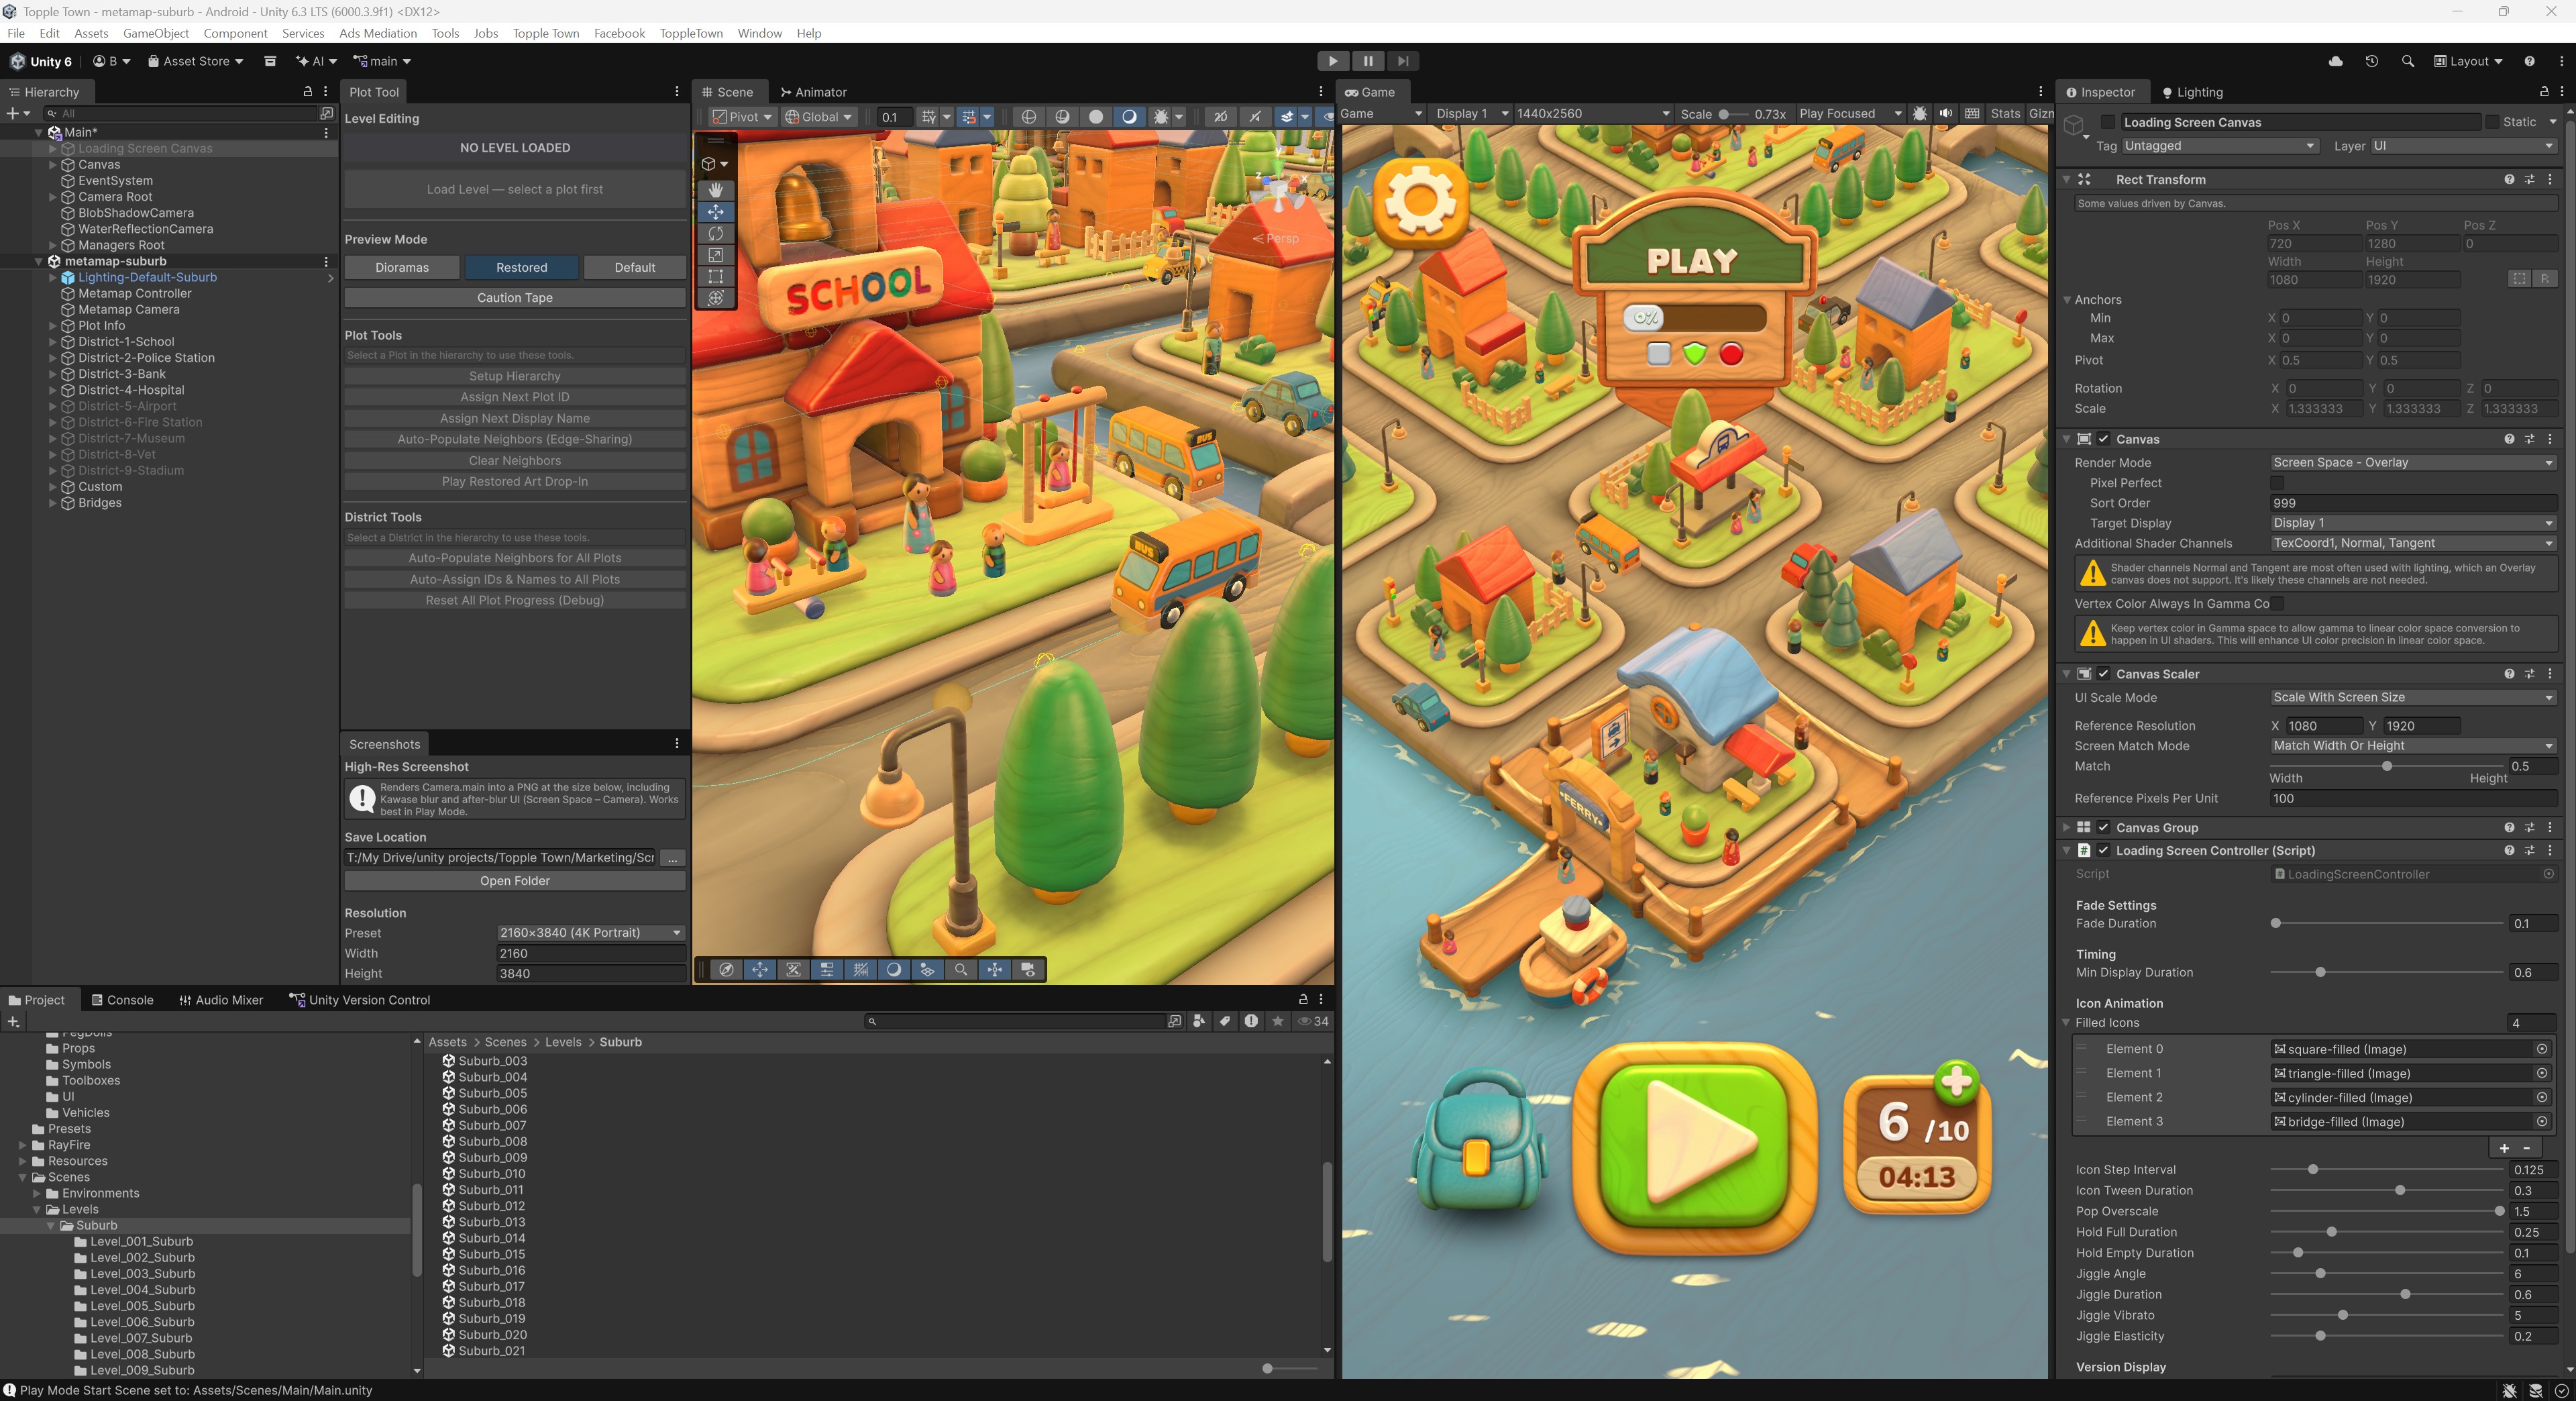Select unlit draw mode circle icon
The height and width of the screenshot is (1401, 2576).
pos(1096,117)
